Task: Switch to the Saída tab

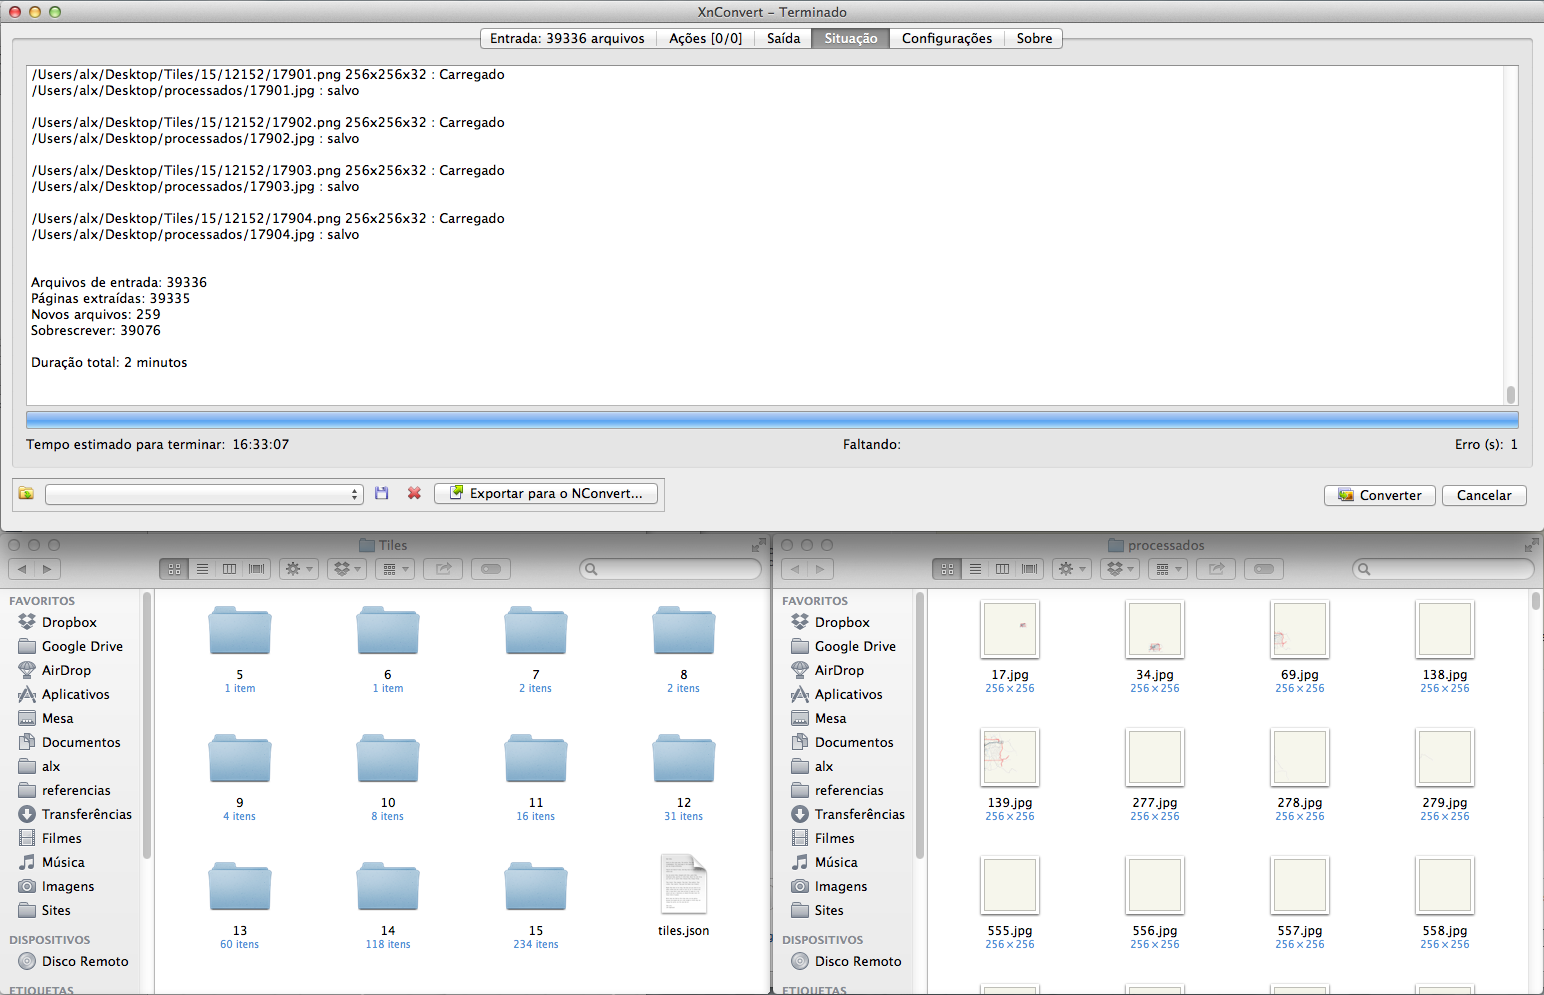Action: point(783,38)
